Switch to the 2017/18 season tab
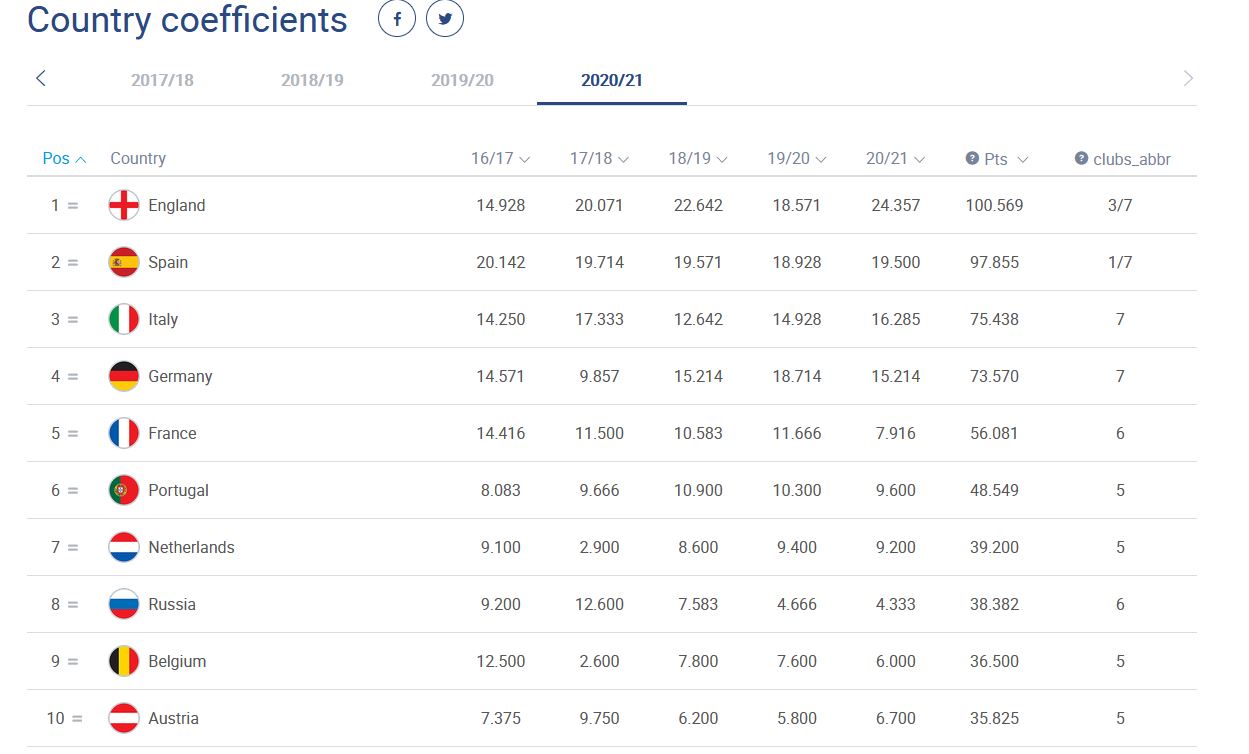This screenshot has width=1249, height=754. pos(162,80)
